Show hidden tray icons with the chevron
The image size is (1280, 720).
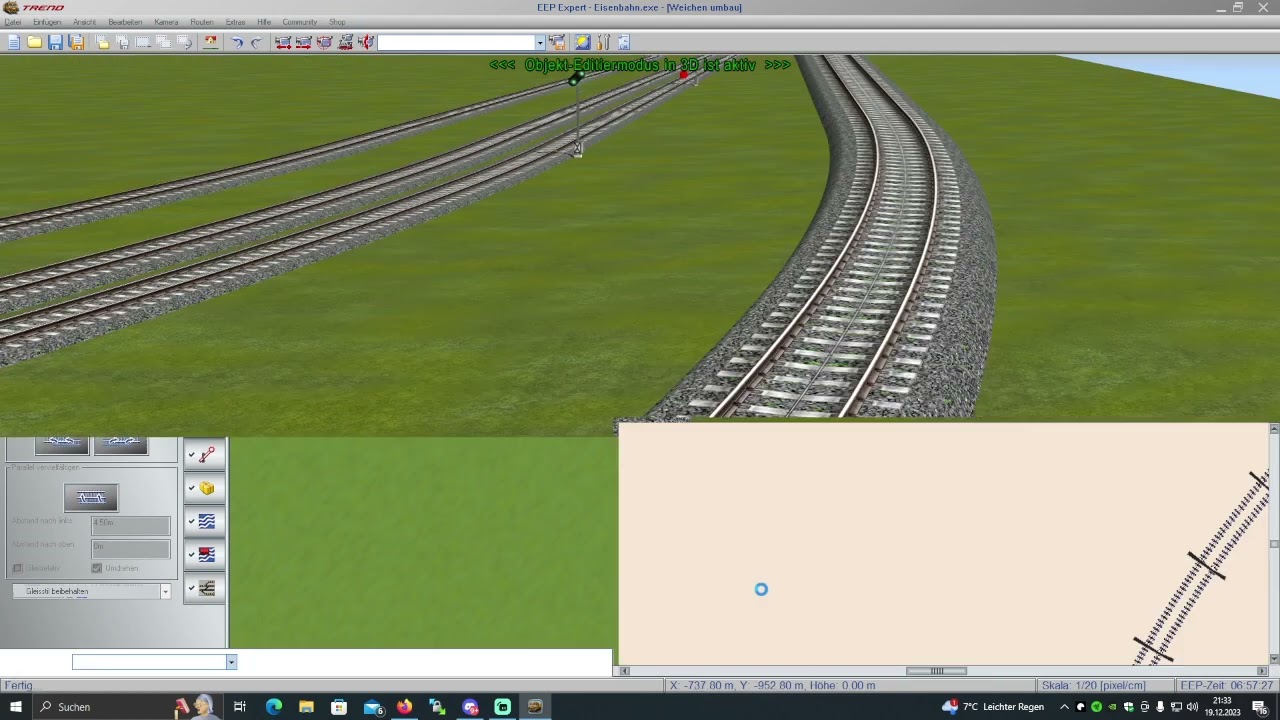[x=1064, y=707]
